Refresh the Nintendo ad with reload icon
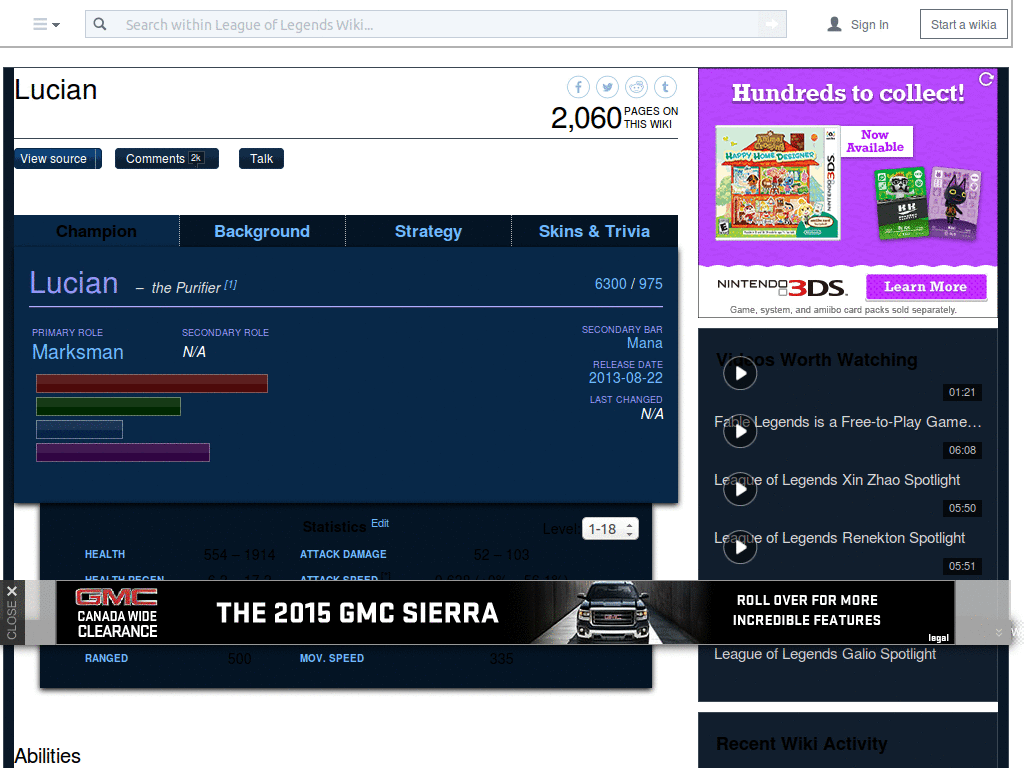The image size is (1024, 768). [x=986, y=79]
